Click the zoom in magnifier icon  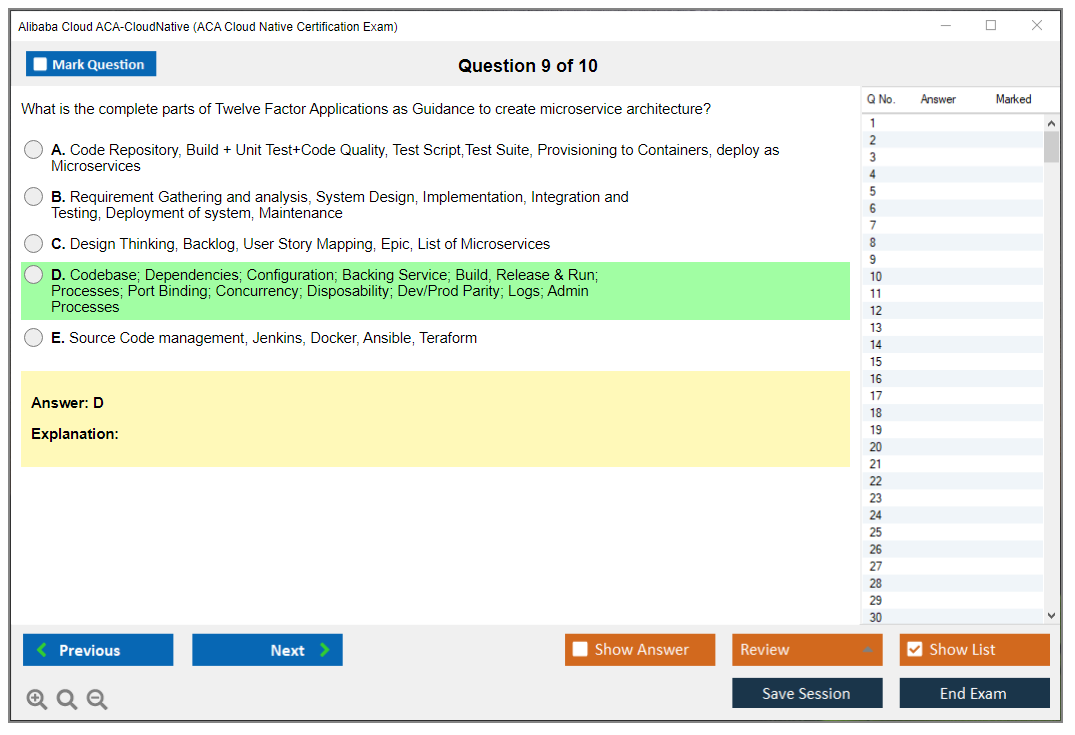[37, 700]
